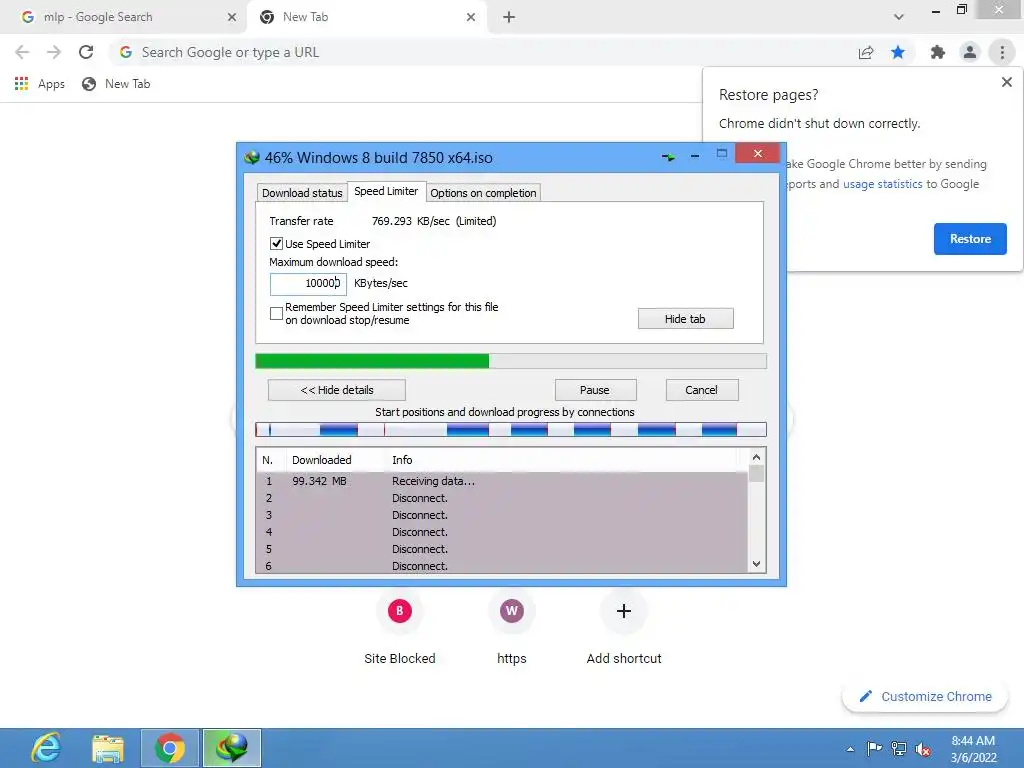The width and height of the screenshot is (1024, 768).
Task: Select connection row 3 Disconnect
Action: coord(502,515)
